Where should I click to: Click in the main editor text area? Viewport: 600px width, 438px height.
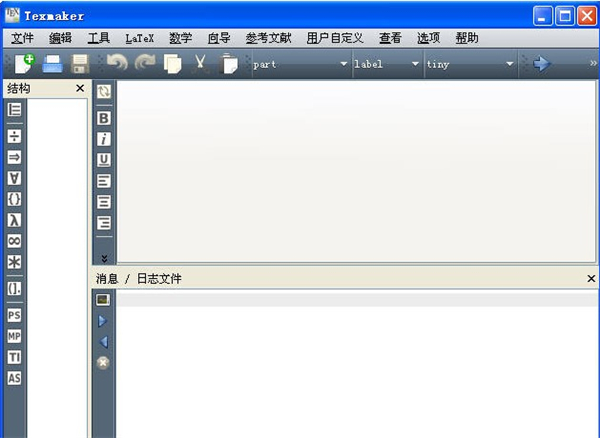point(350,170)
